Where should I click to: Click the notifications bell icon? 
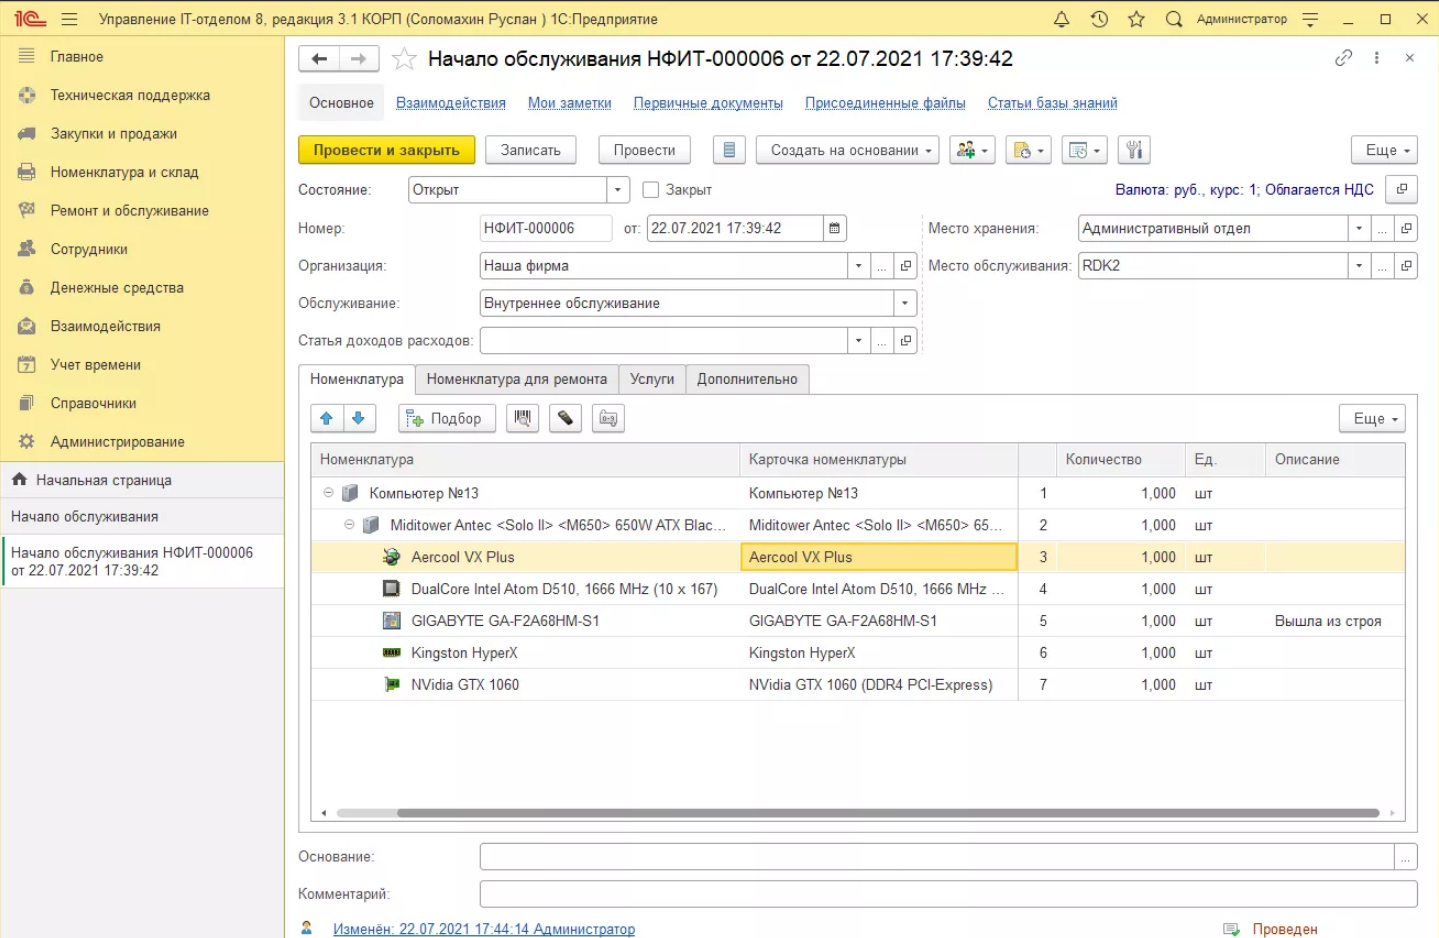pos(1061,19)
